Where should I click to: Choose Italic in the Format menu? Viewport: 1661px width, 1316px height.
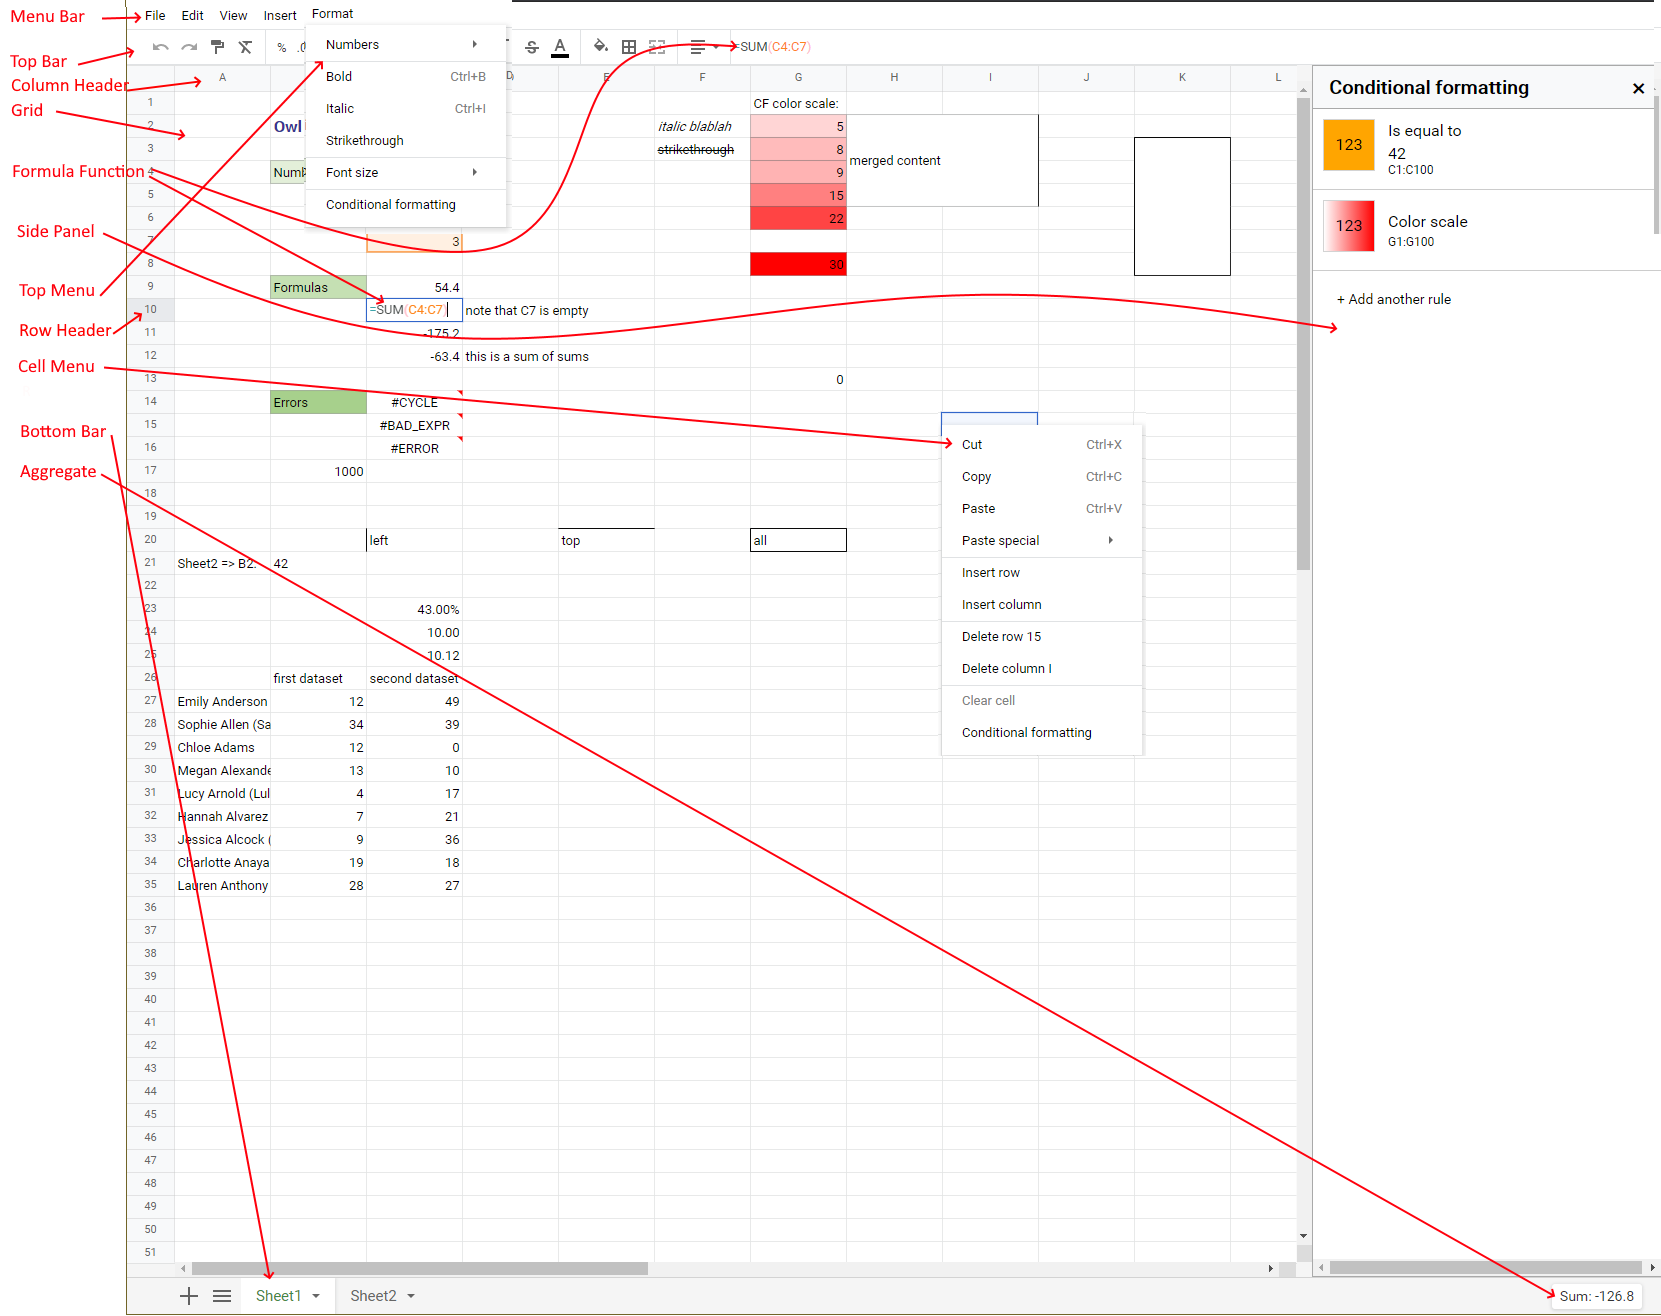click(406, 108)
